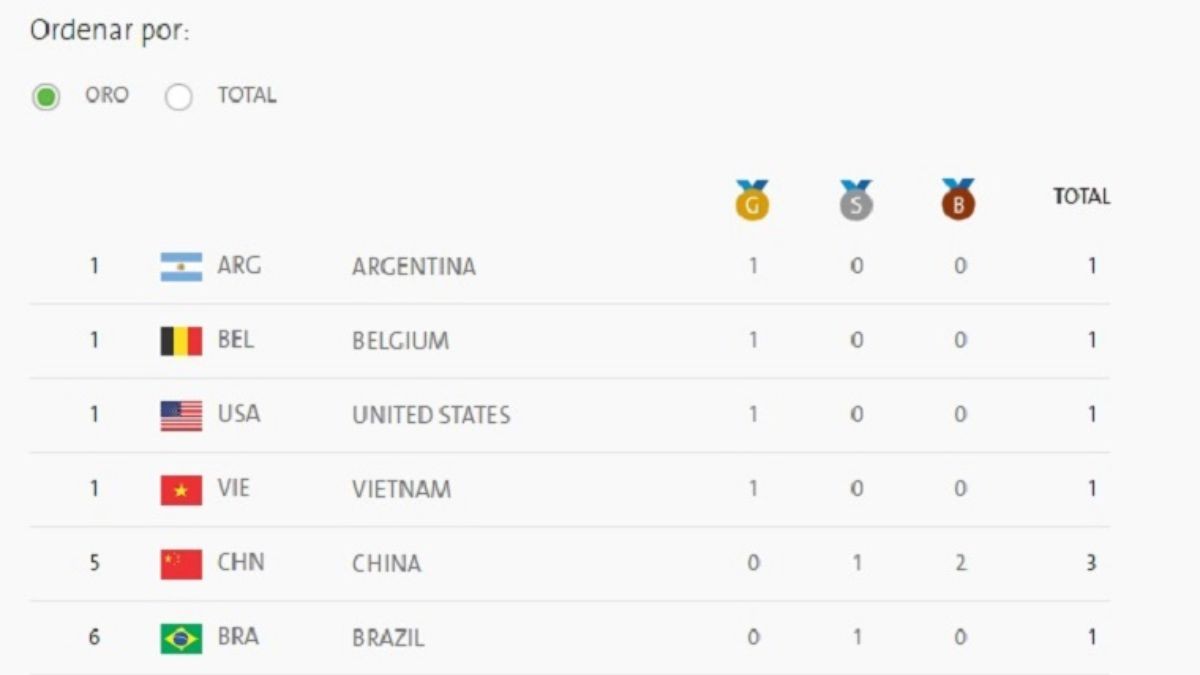Click the CHN country code
The height and width of the screenshot is (675, 1200).
(x=241, y=562)
